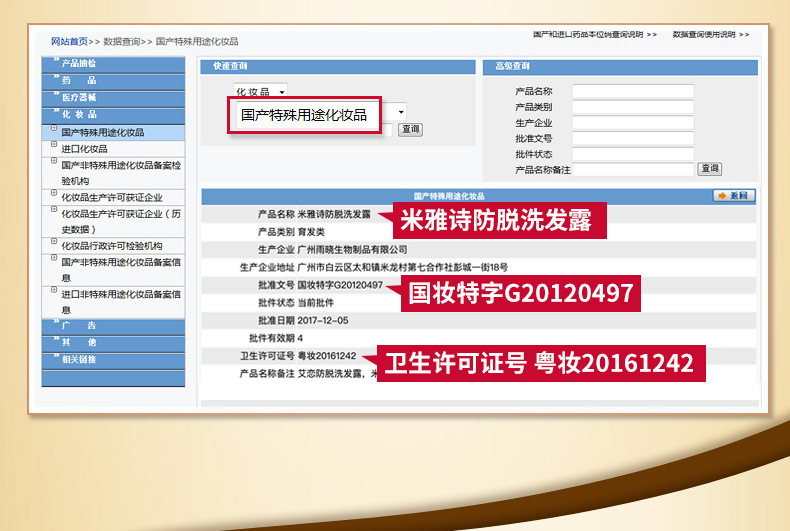790x531 pixels.
Task: Open 化妆品行政许可检验机构 tree item
Action: (112, 246)
